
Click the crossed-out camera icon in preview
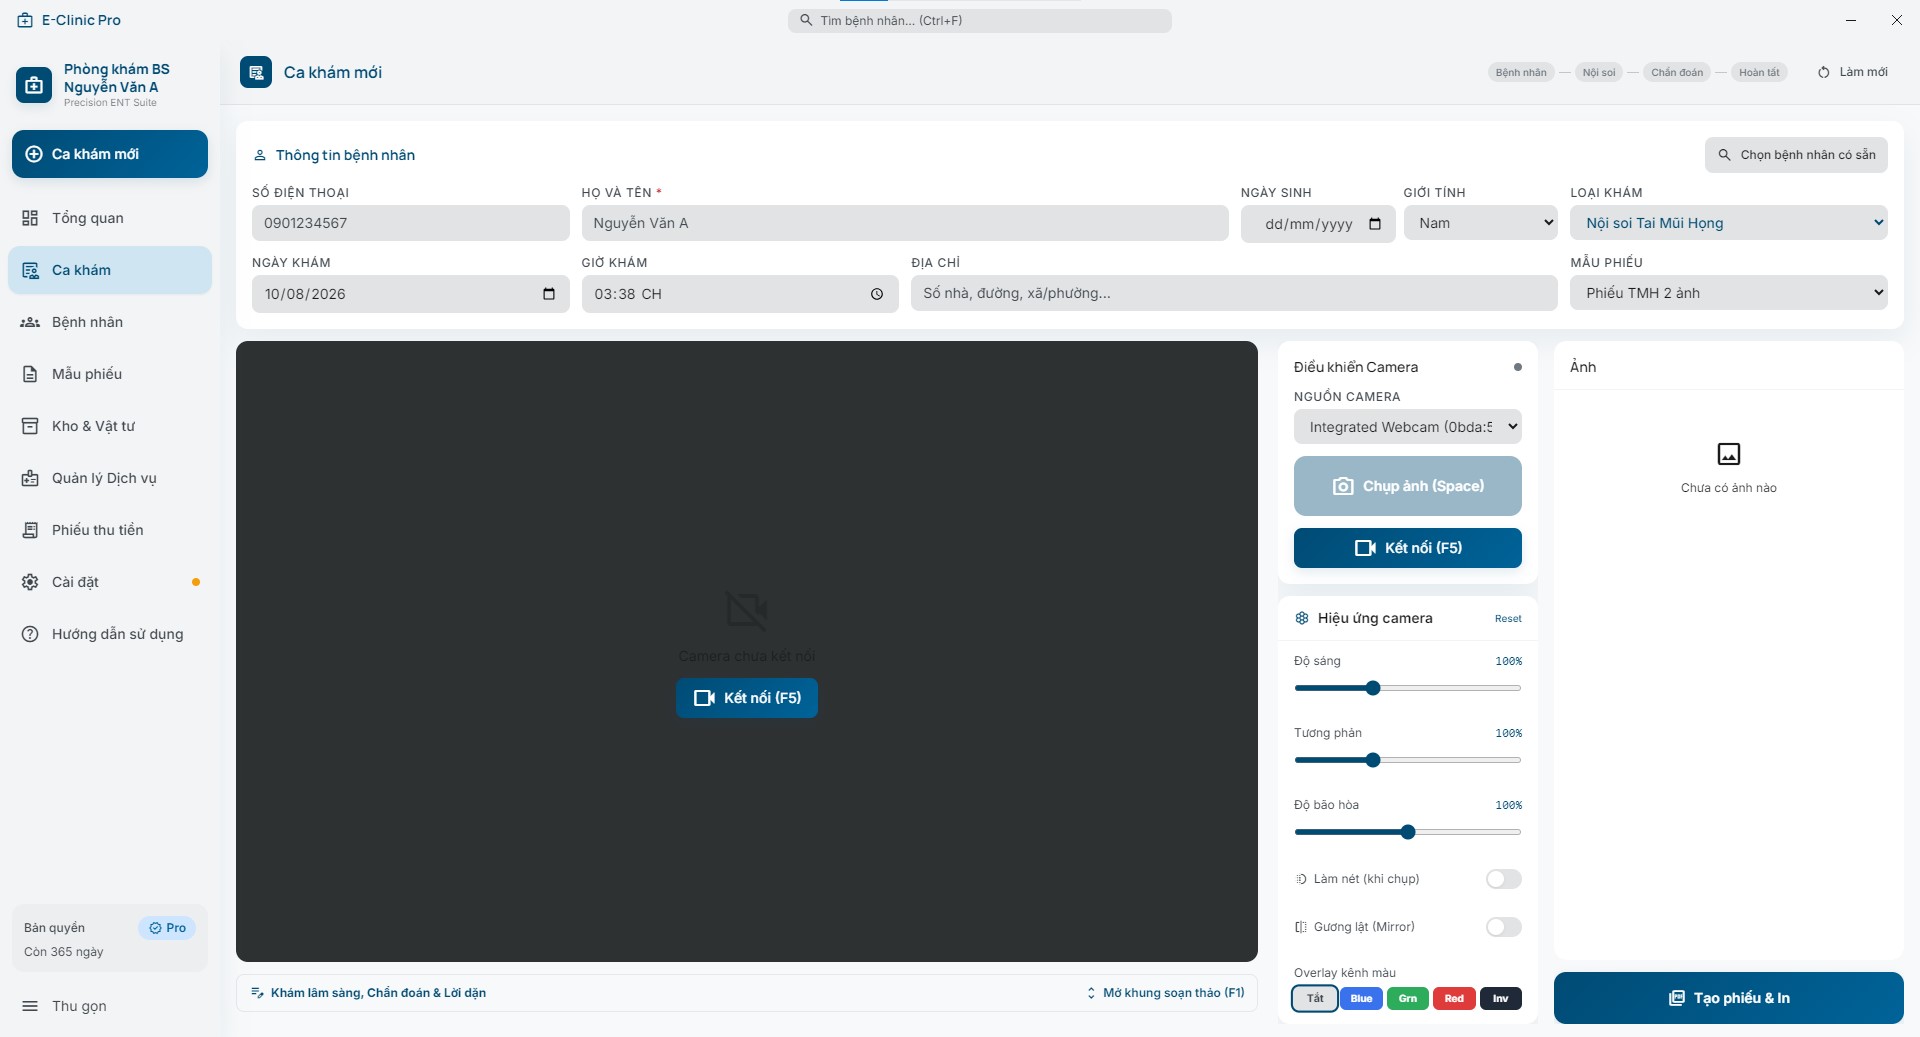pos(747,610)
